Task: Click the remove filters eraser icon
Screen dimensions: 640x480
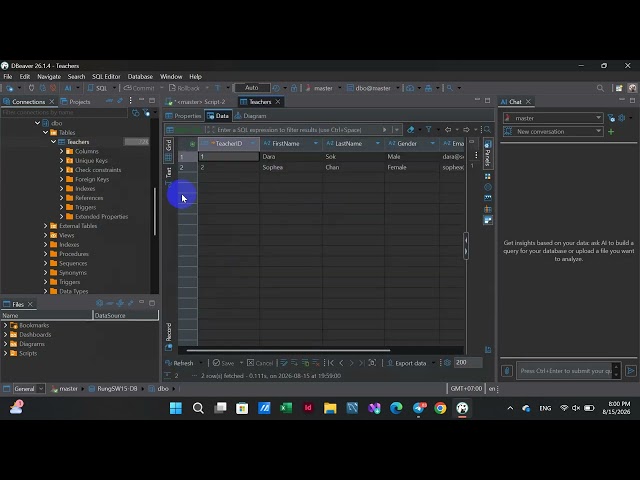Action: point(411,129)
